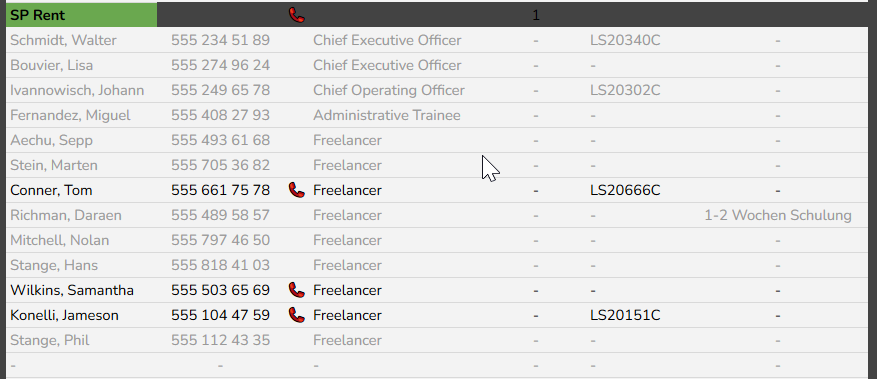Click license plate LS20340C

click(625, 40)
